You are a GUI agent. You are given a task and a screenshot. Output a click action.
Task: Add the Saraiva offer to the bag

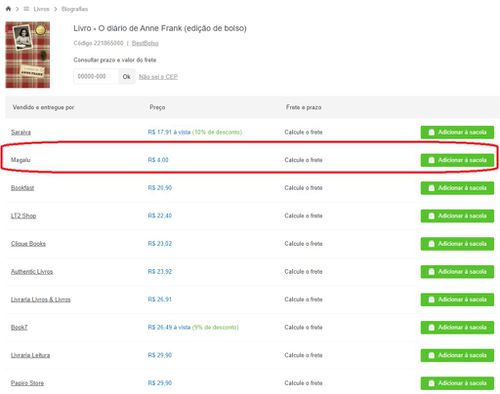click(457, 132)
